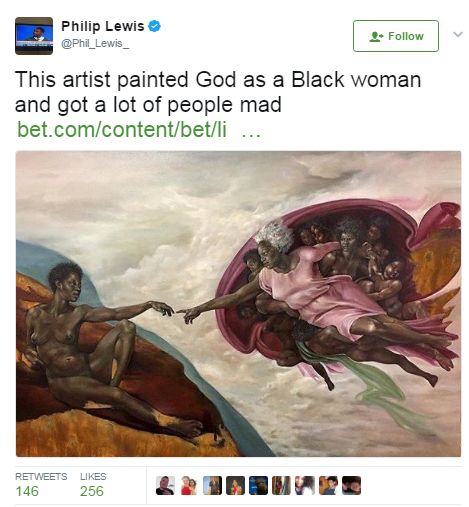Open the Philip Lewis display name
The image size is (469, 507).
click(102, 26)
